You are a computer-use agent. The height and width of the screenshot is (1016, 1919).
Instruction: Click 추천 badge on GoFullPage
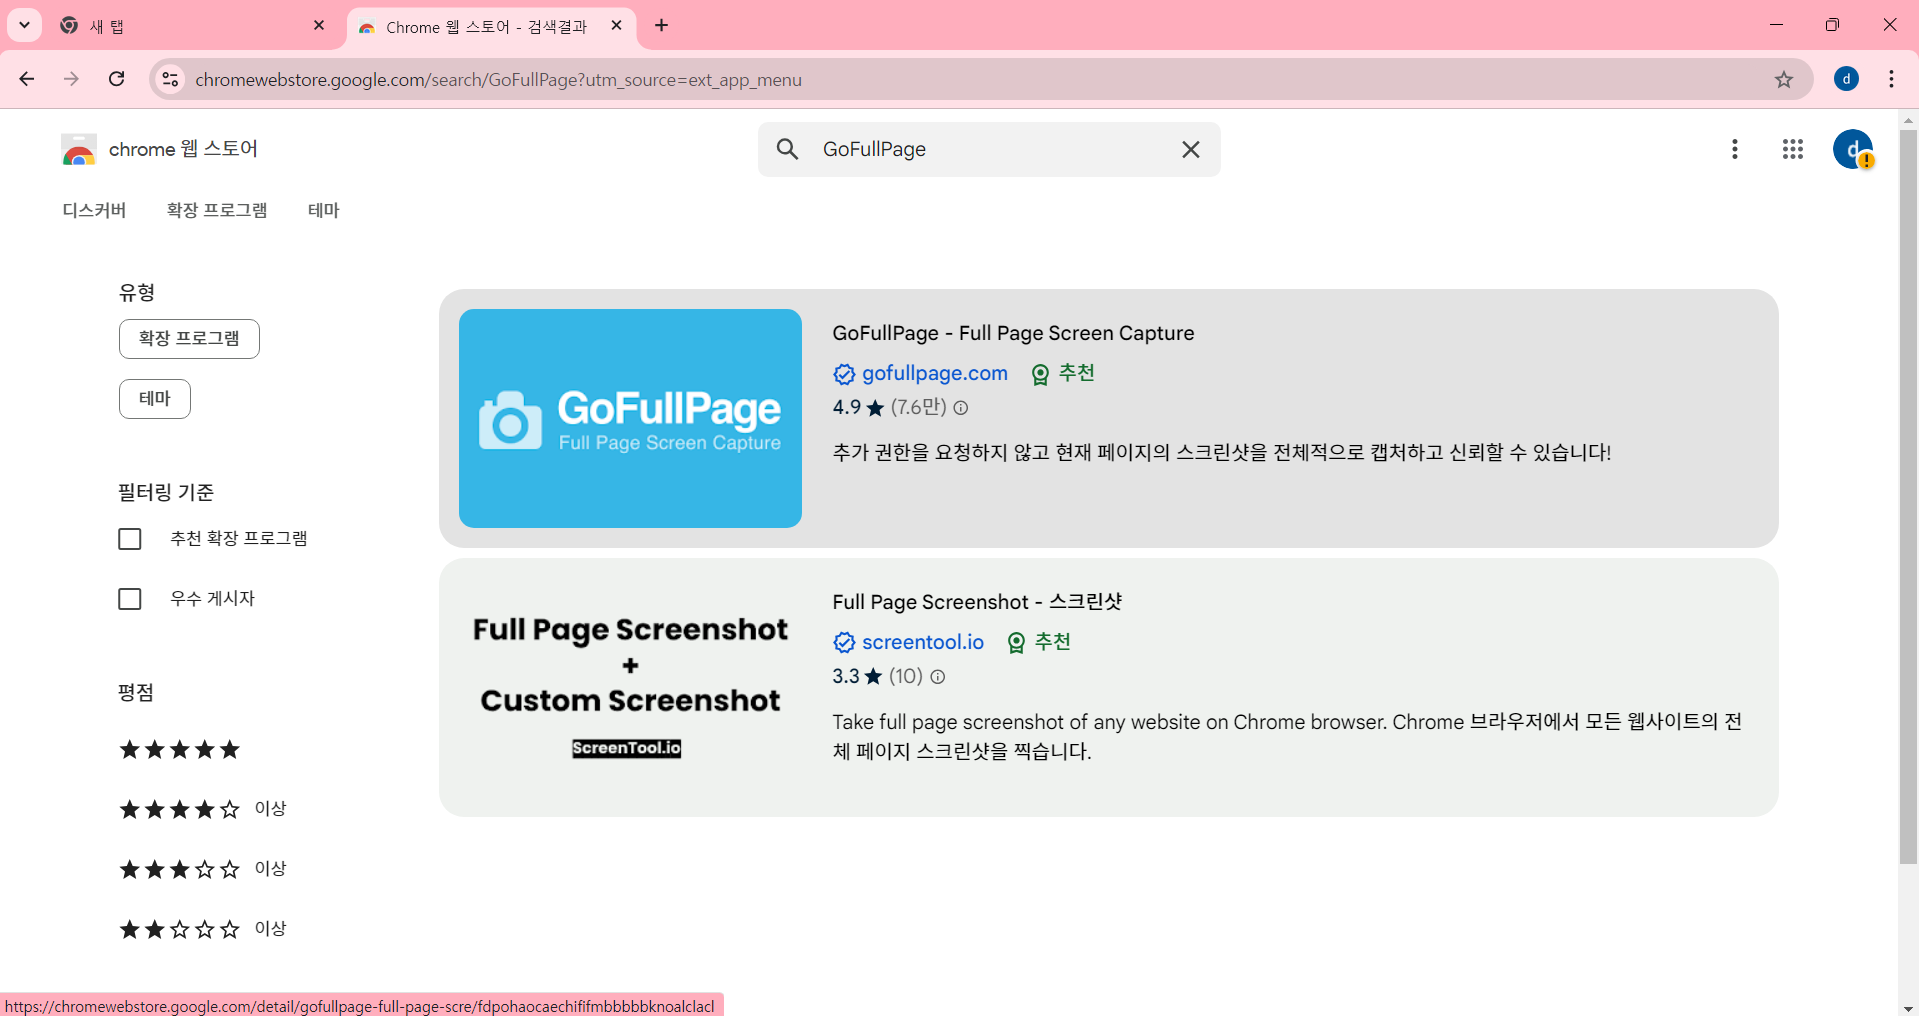(1063, 373)
